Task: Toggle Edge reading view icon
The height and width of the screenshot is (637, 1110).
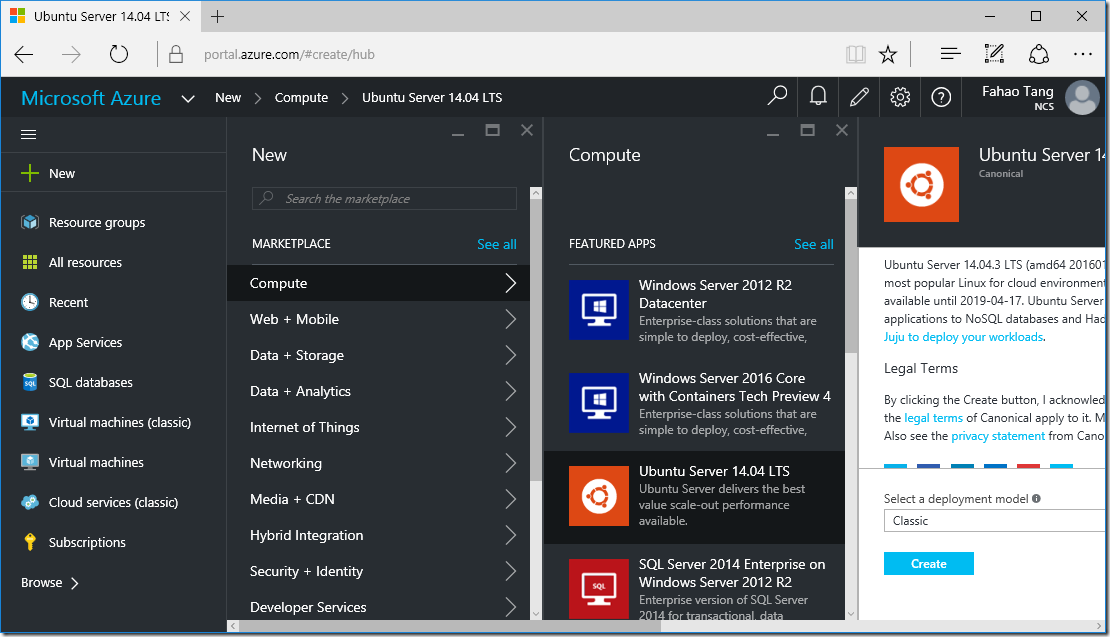Action: pyautogui.click(x=855, y=54)
